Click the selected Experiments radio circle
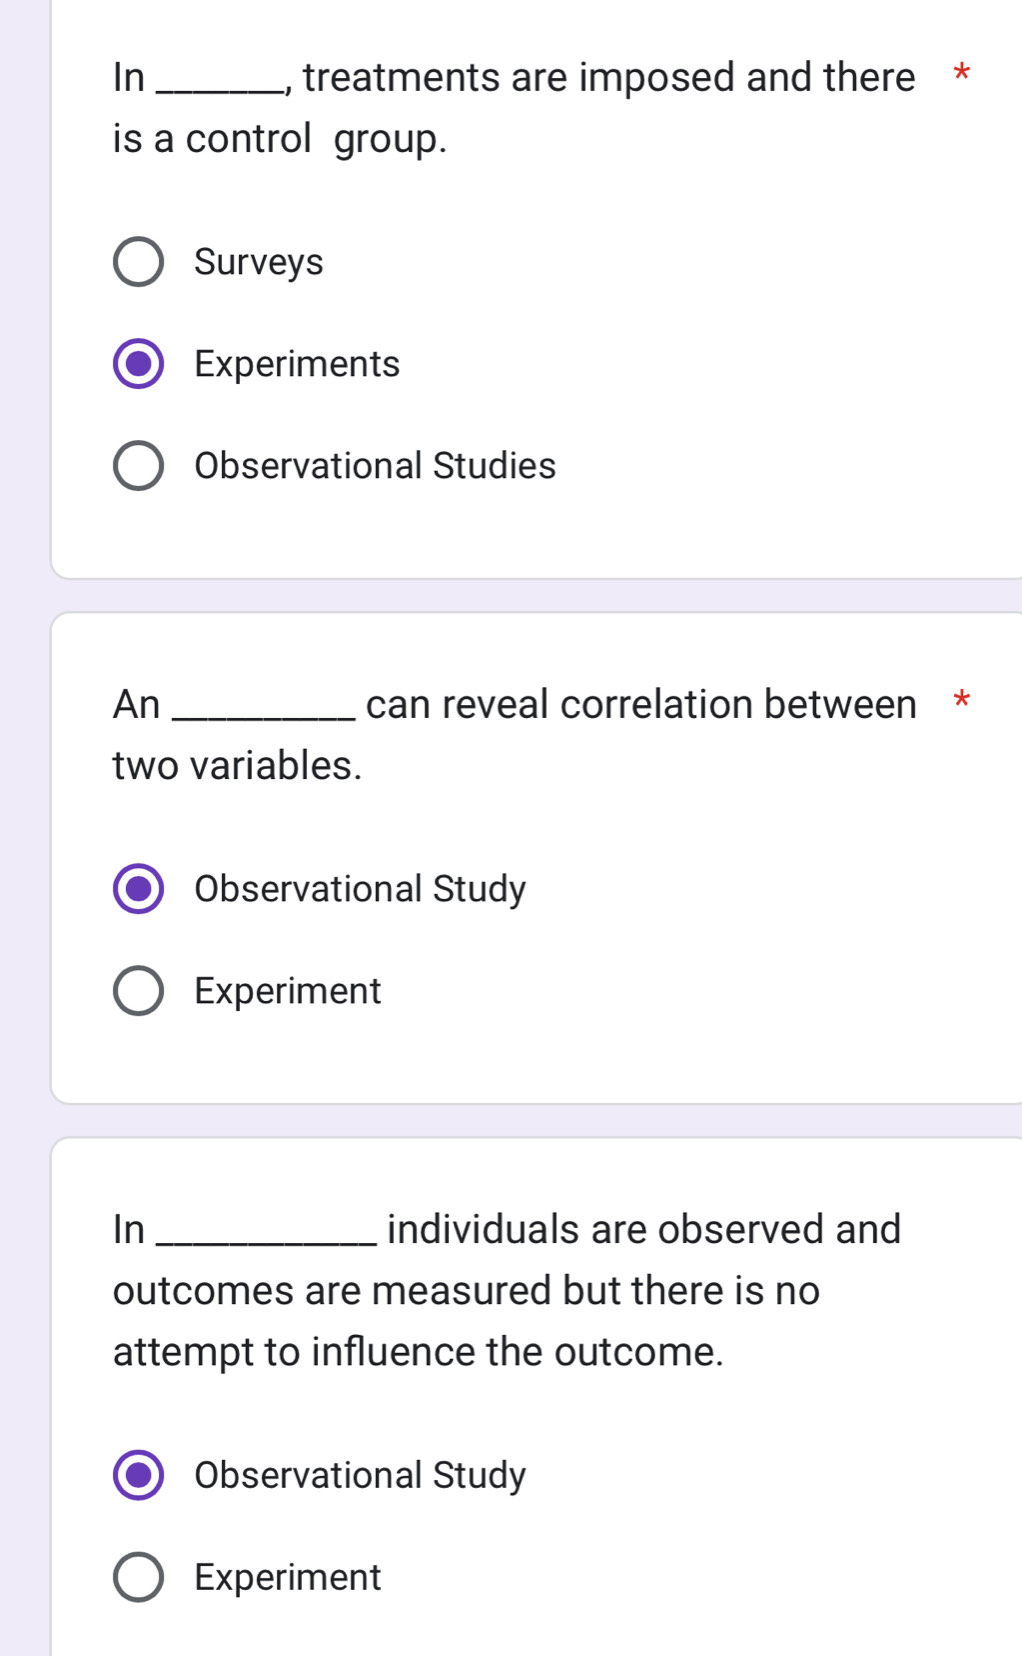 138,364
